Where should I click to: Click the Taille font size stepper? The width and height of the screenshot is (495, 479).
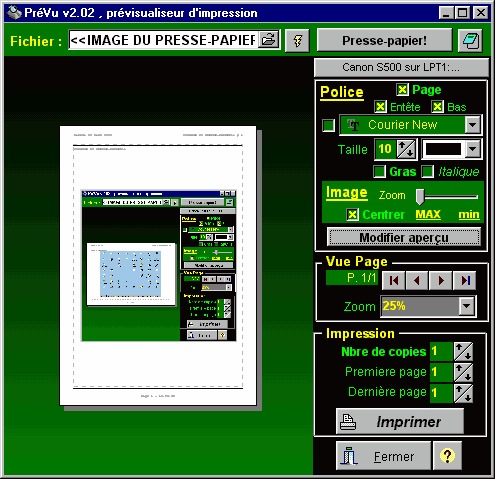click(x=406, y=149)
